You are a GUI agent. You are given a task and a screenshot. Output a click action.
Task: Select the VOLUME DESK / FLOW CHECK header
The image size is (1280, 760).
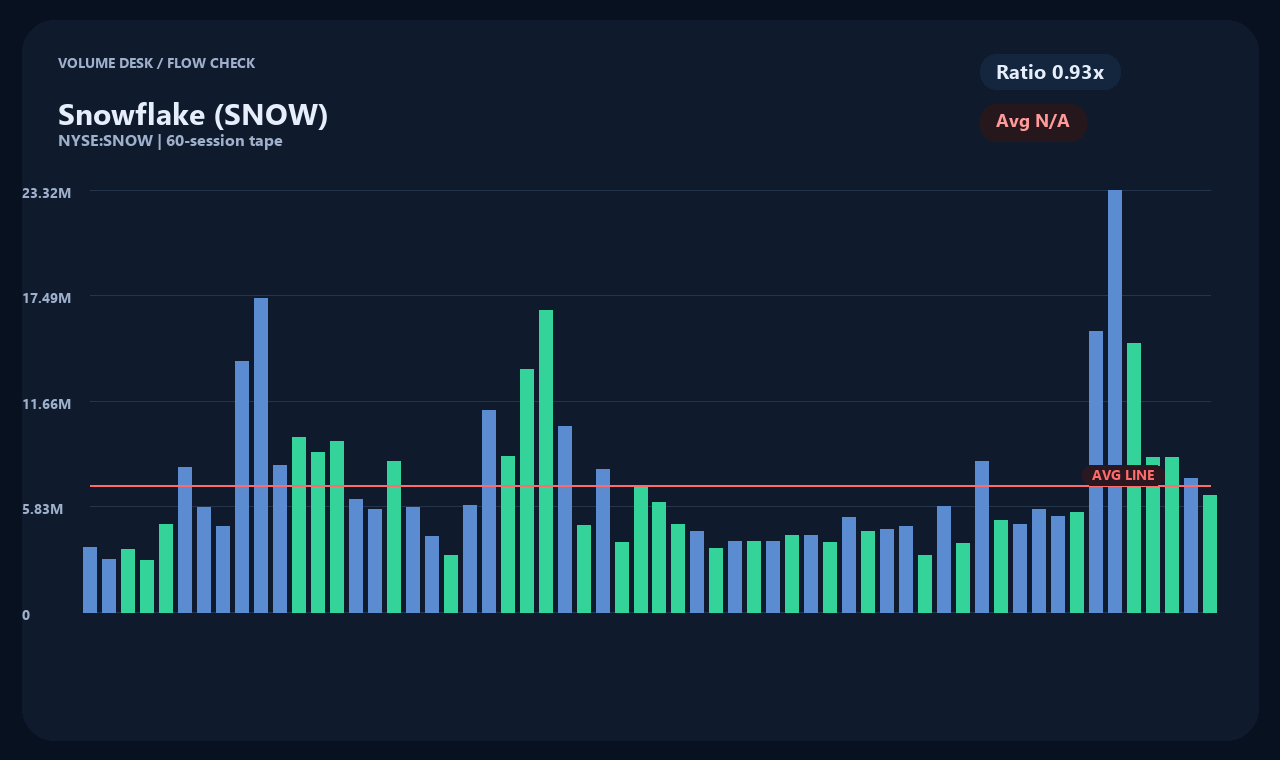point(157,63)
